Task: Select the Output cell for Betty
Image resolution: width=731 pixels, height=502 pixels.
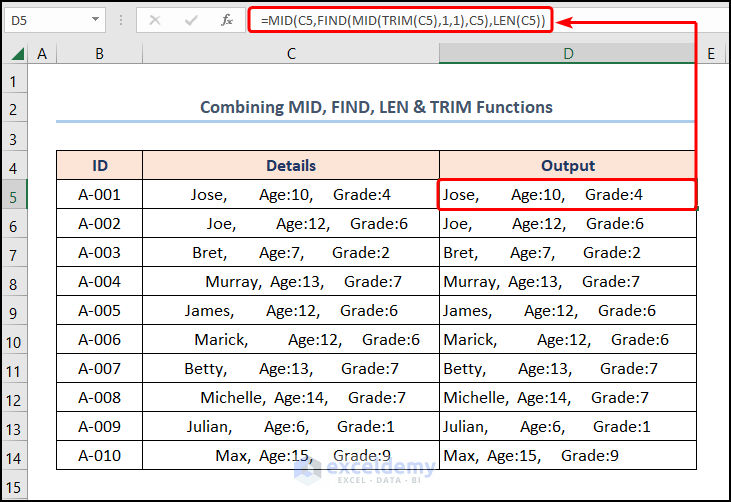Action: (x=567, y=368)
